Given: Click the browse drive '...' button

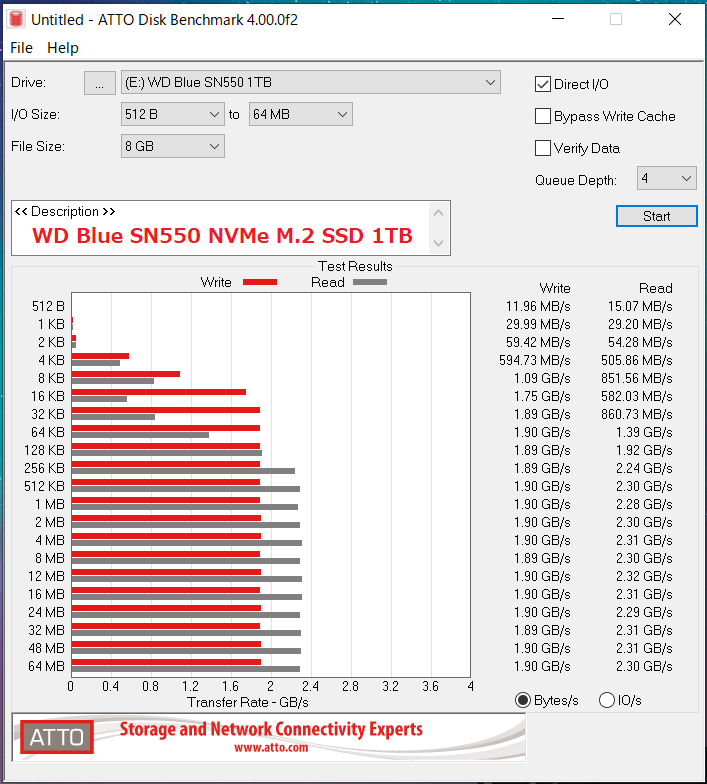Looking at the screenshot, I should click(100, 82).
